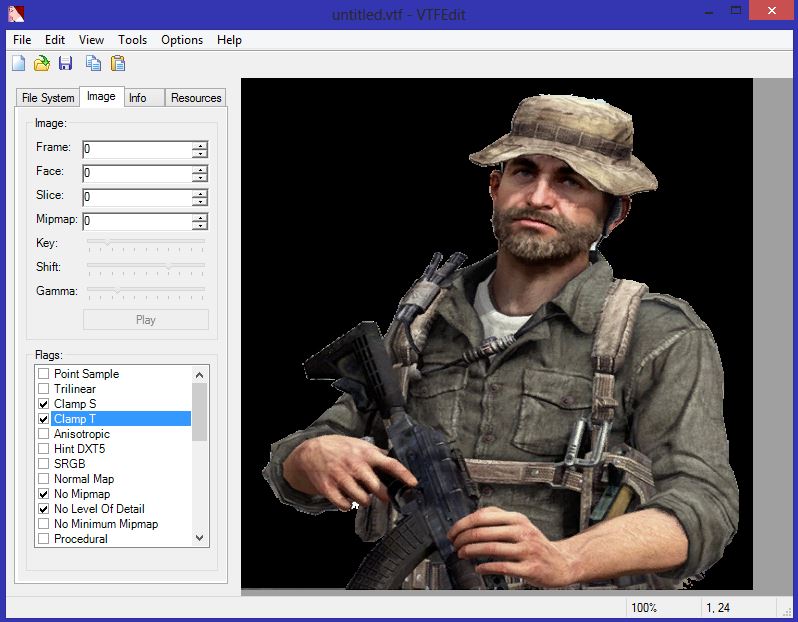The width and height of the screenshot is (798, 622).
Task: Click the New file toolbar icon
Action: pos(19,64)
